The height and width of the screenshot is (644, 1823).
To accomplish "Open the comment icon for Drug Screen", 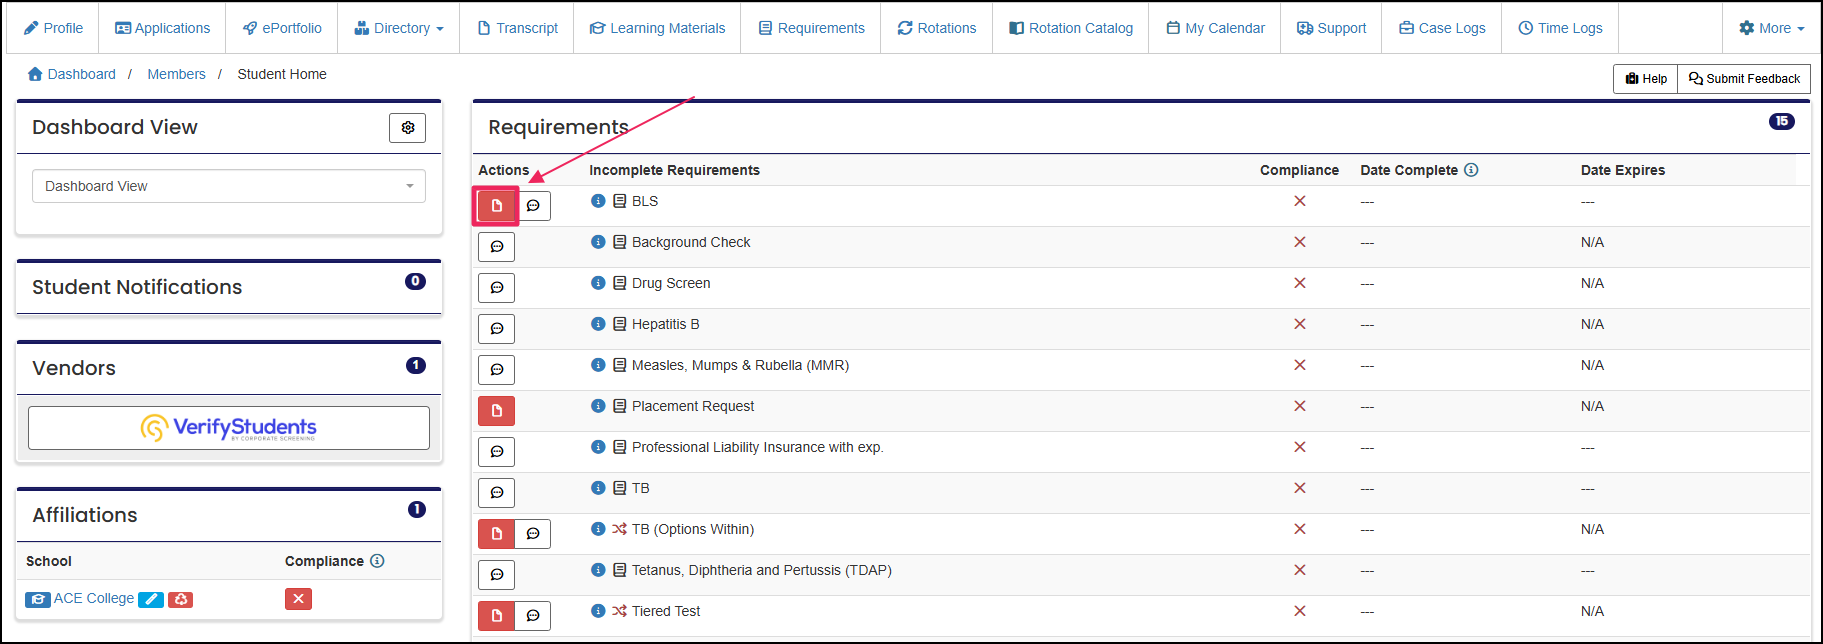I will (x=497, y=288).
